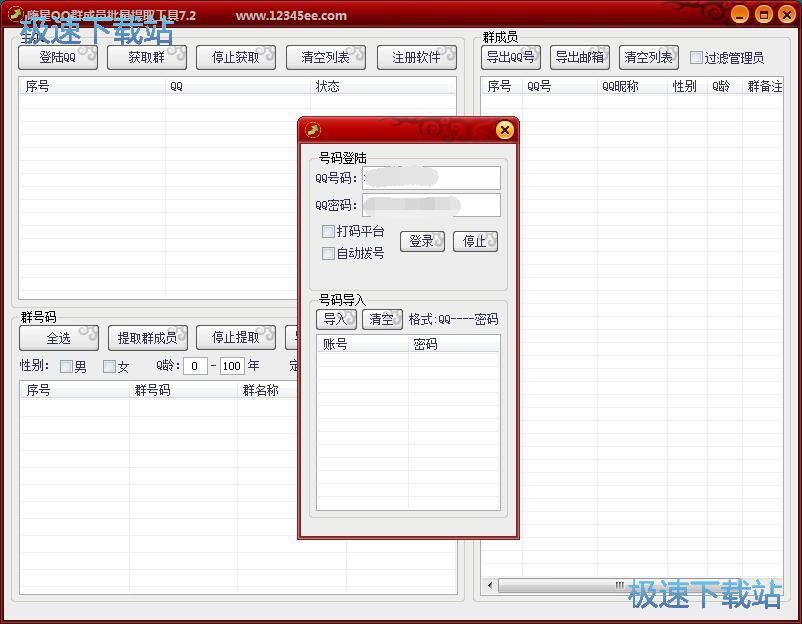Check the 男 gender filter

click(x=66, y=366)
